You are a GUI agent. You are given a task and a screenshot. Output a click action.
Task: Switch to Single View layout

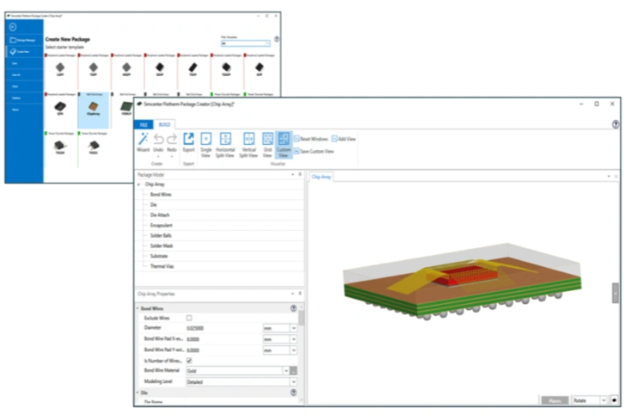click(207, 144)
